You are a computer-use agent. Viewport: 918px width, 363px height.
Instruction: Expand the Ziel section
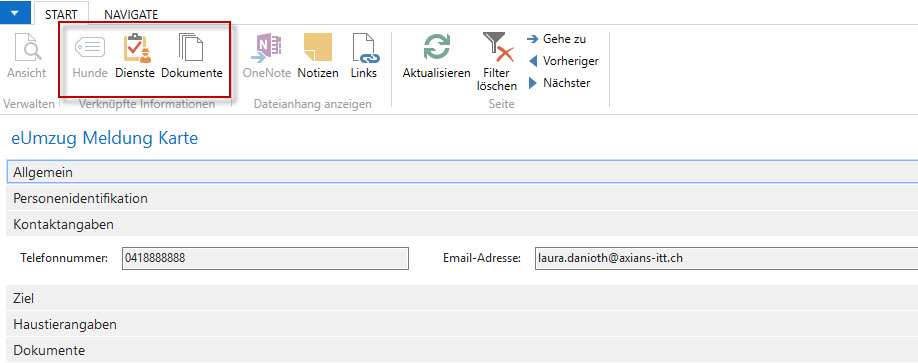coord(463,298)
